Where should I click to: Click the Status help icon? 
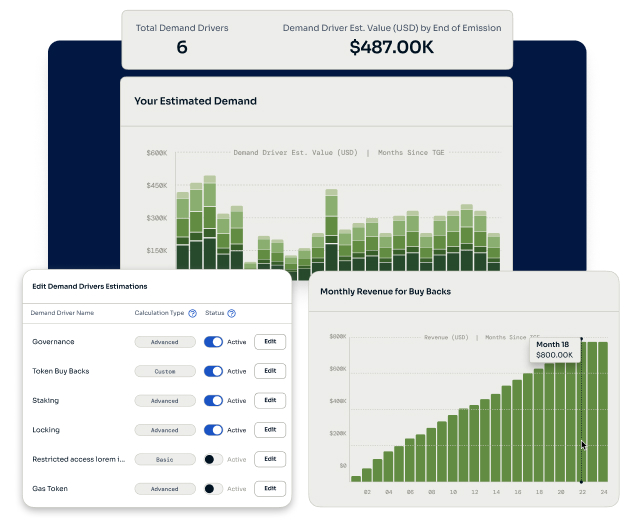pos(231,313)
